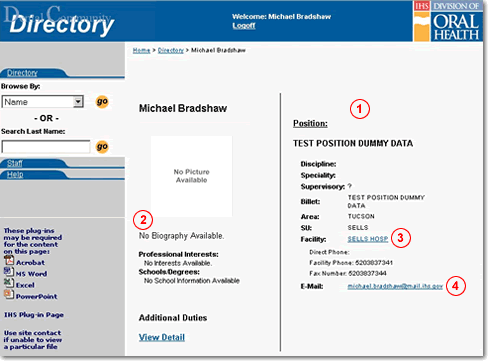Click the Additional Duties heading
The height and width of the screenshot is (361, 488).
coord(173,318)
